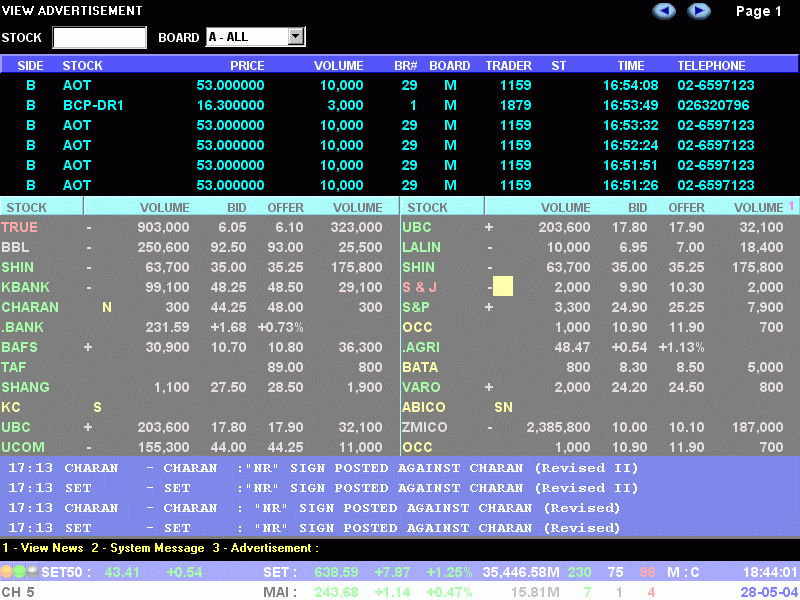This screenshot has width=800, height=600.
Task: Click .AGRI sector index row
Action: pyautogui.click(x=600, y=347)
